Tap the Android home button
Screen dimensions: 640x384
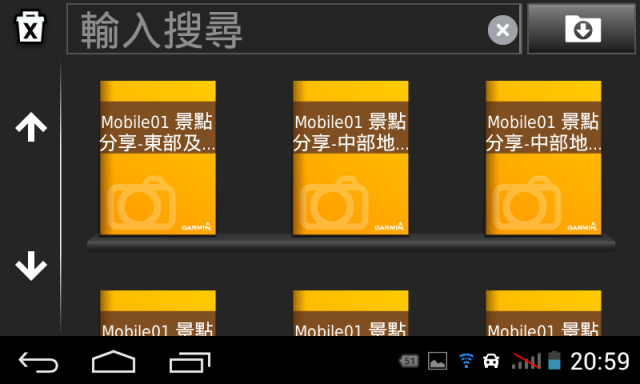pyautogui.click(x=113, y=362)
